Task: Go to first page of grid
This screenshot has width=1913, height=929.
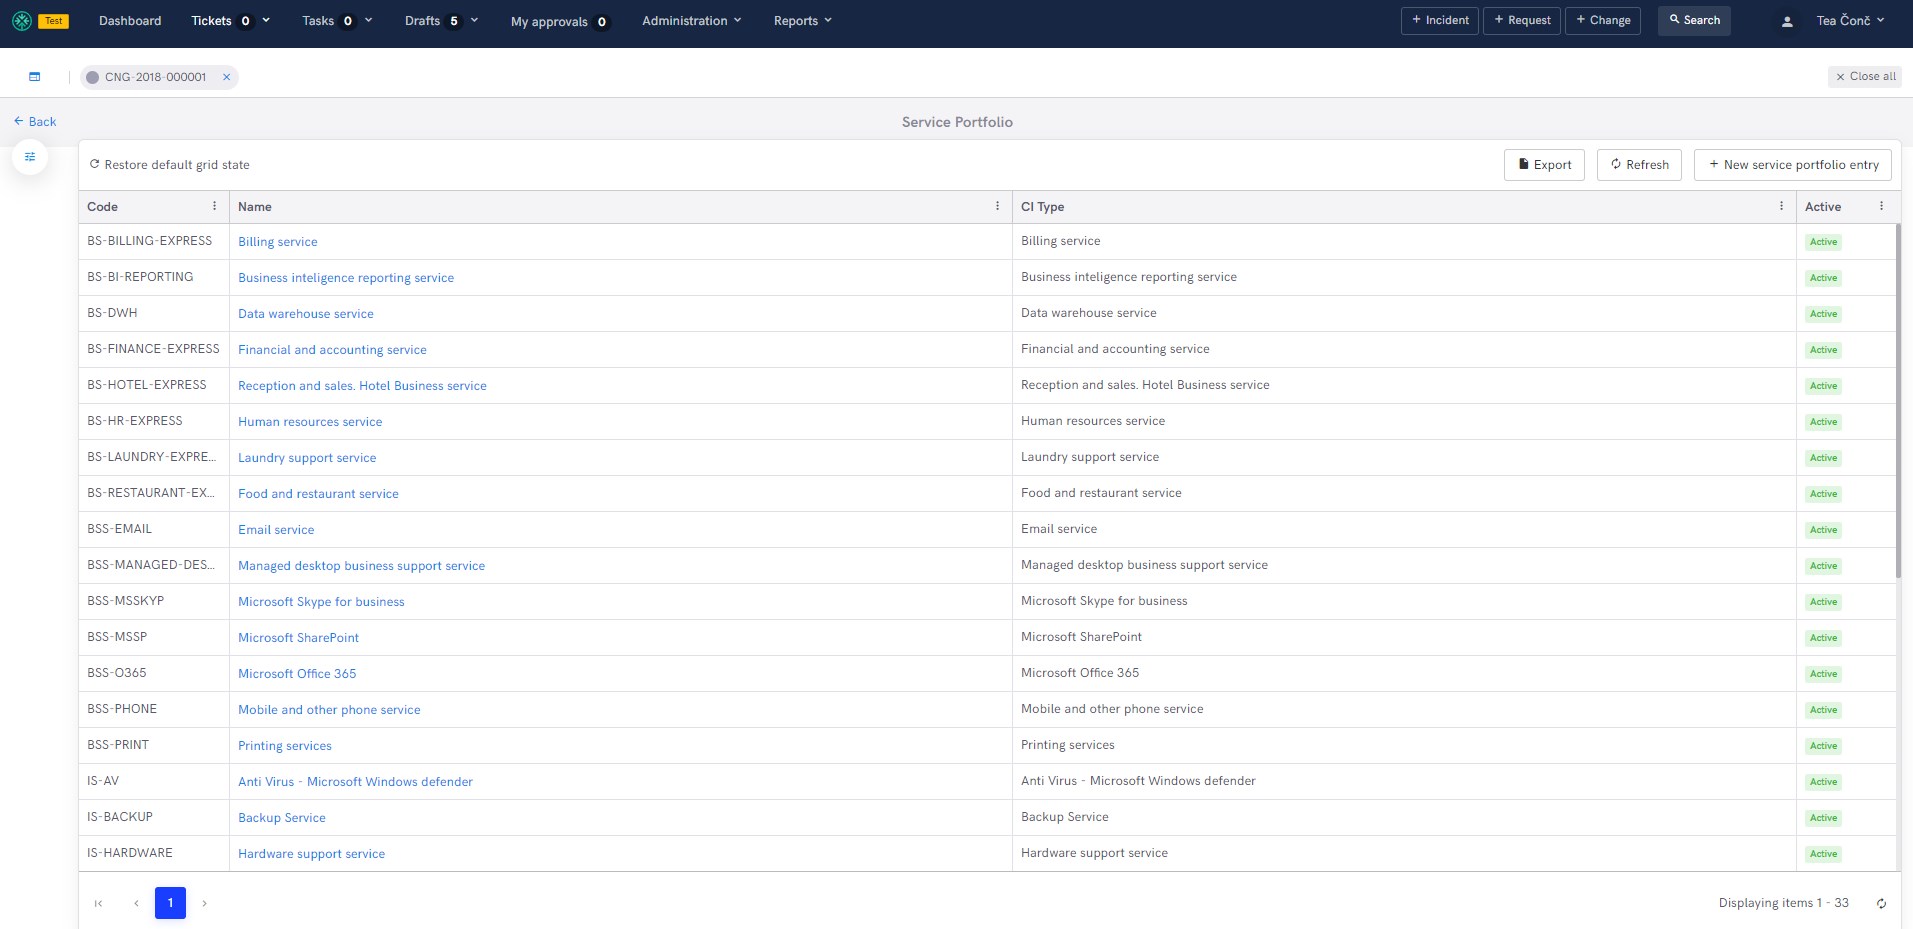Action: (98, 903)
